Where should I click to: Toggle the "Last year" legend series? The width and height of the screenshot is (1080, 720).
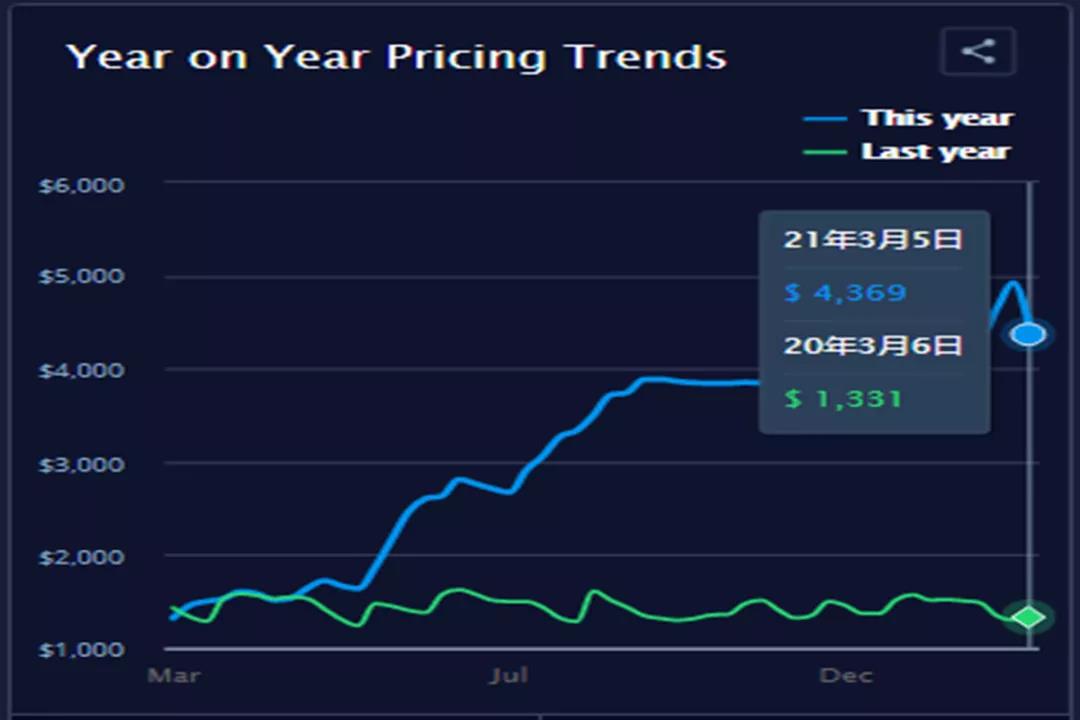[x=935, y=152]
